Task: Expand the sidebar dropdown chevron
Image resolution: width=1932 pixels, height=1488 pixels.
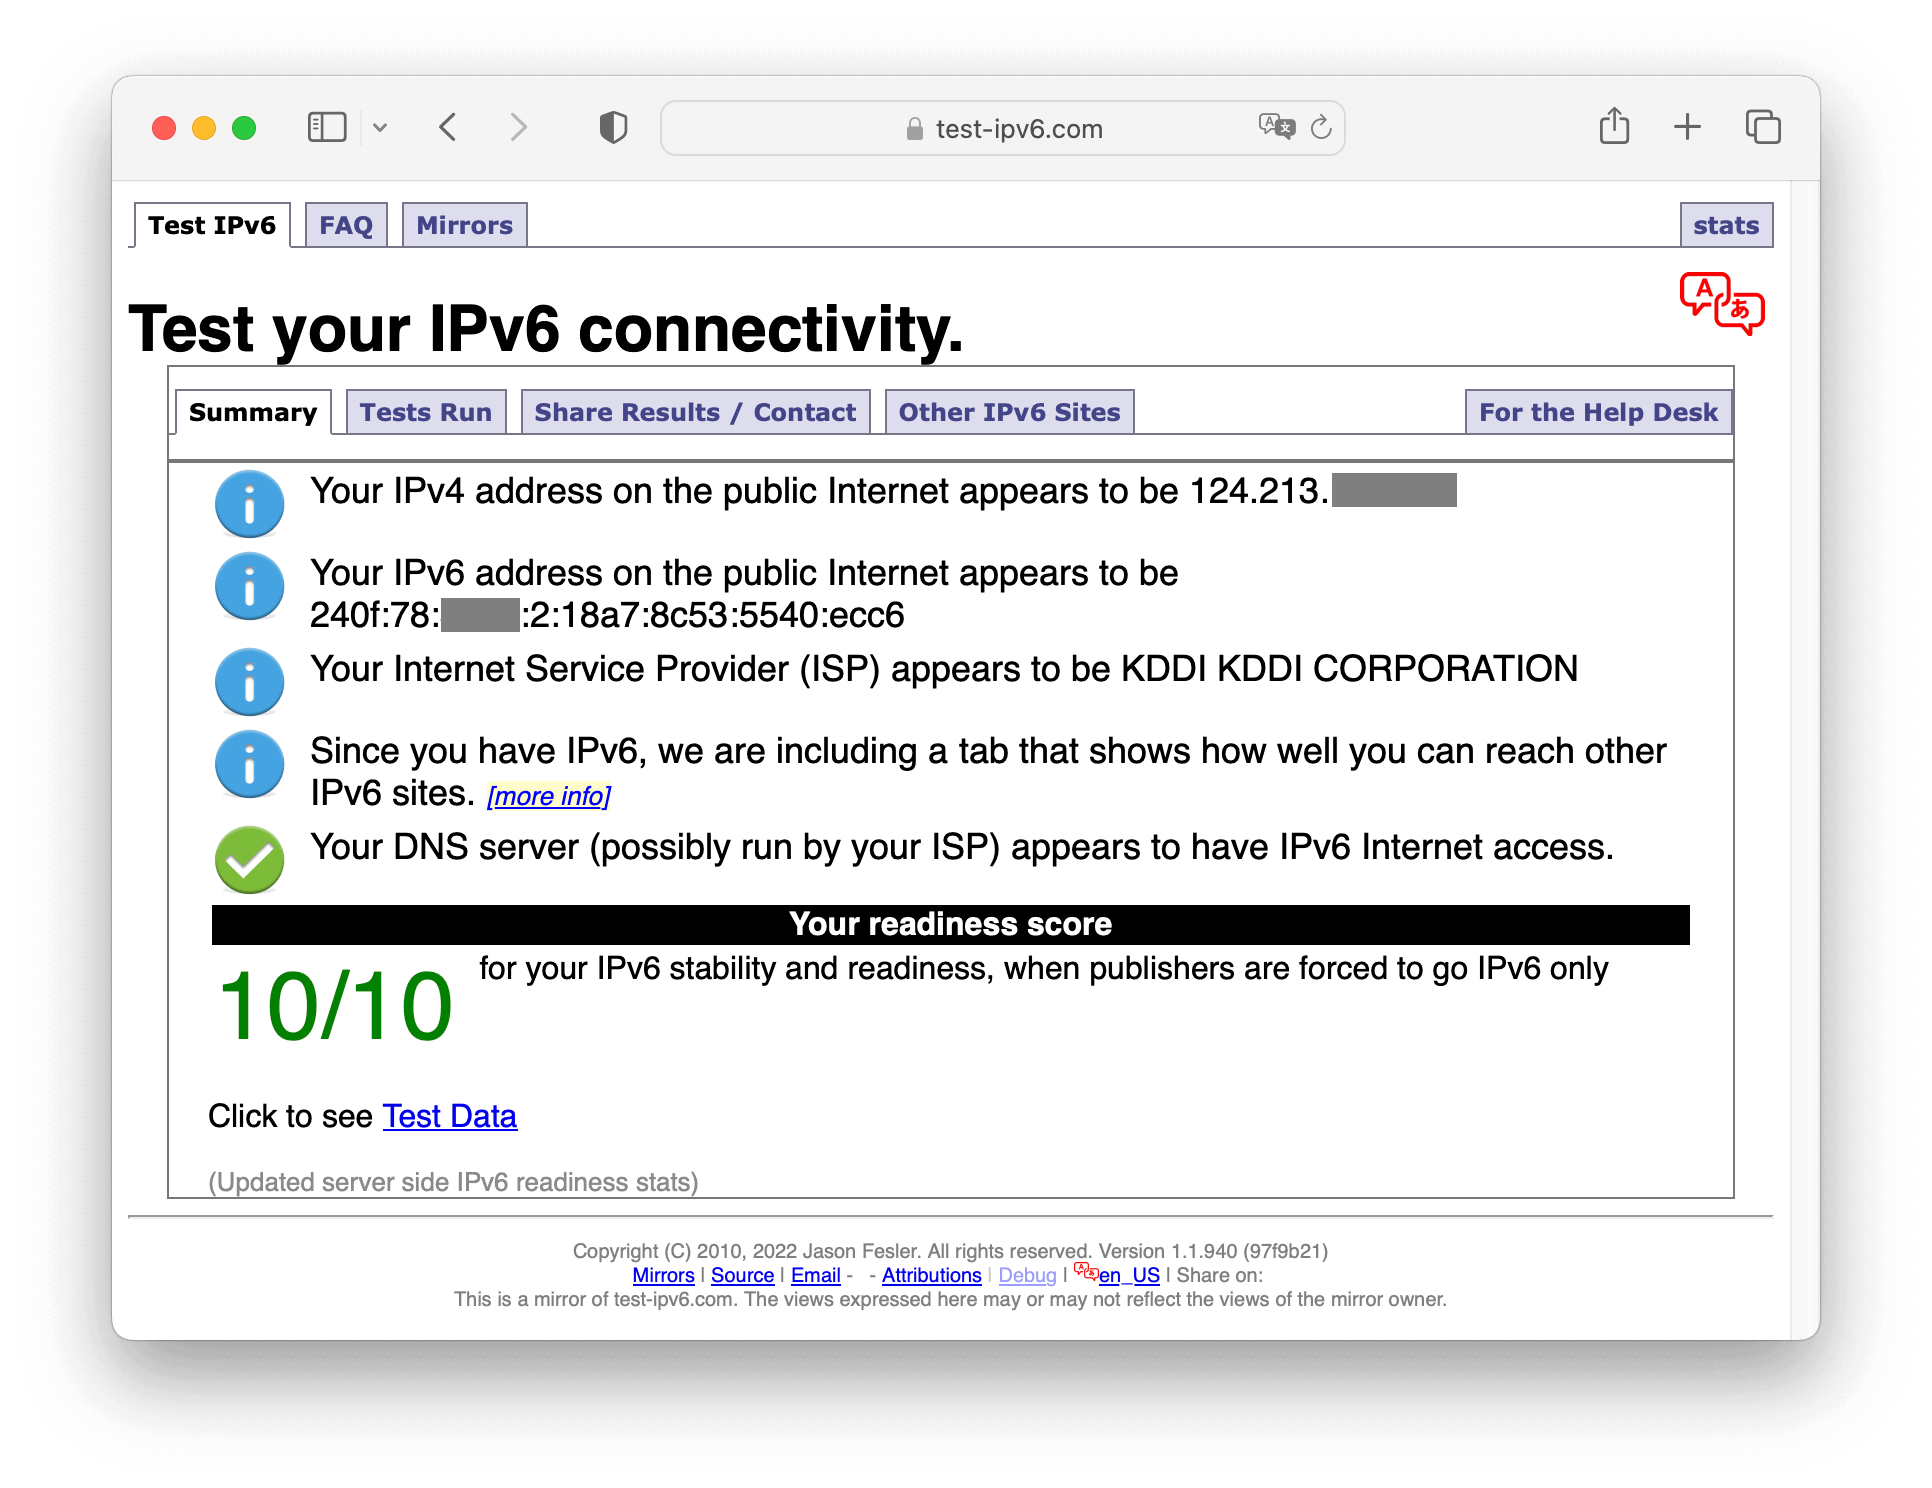Action: pos(380,128)
